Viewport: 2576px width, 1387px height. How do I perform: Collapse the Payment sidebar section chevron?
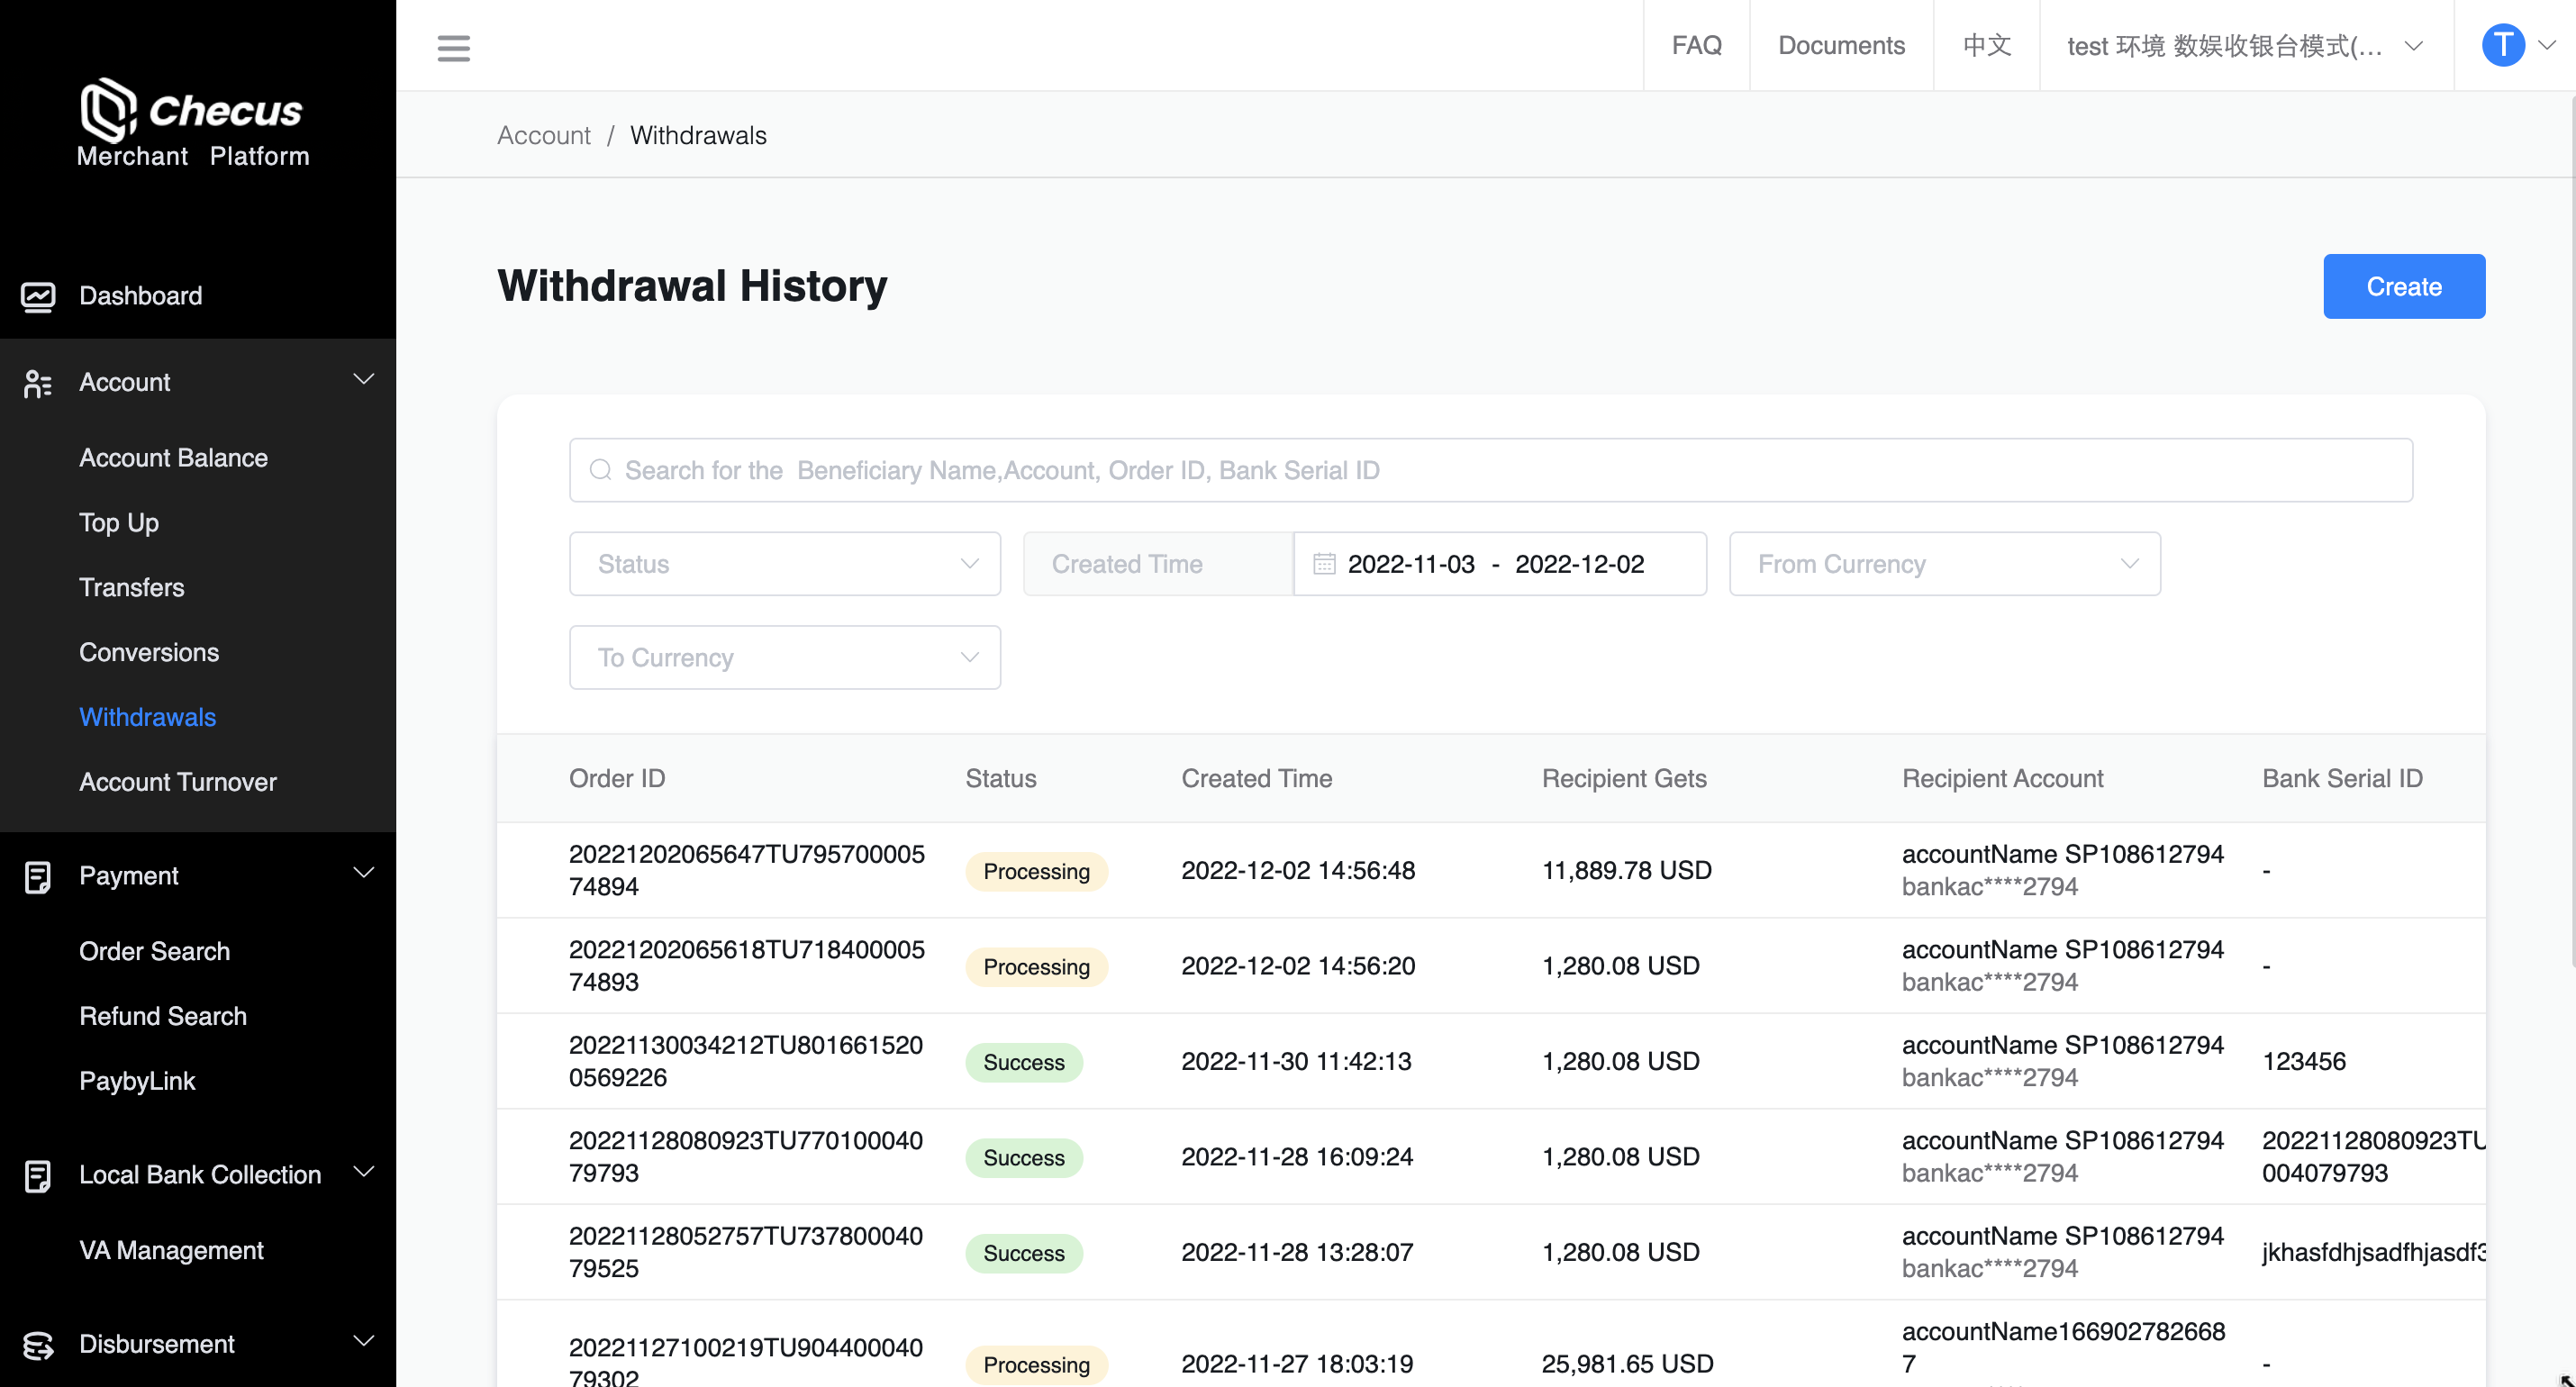pyautogui.click(x=364, y=873)
